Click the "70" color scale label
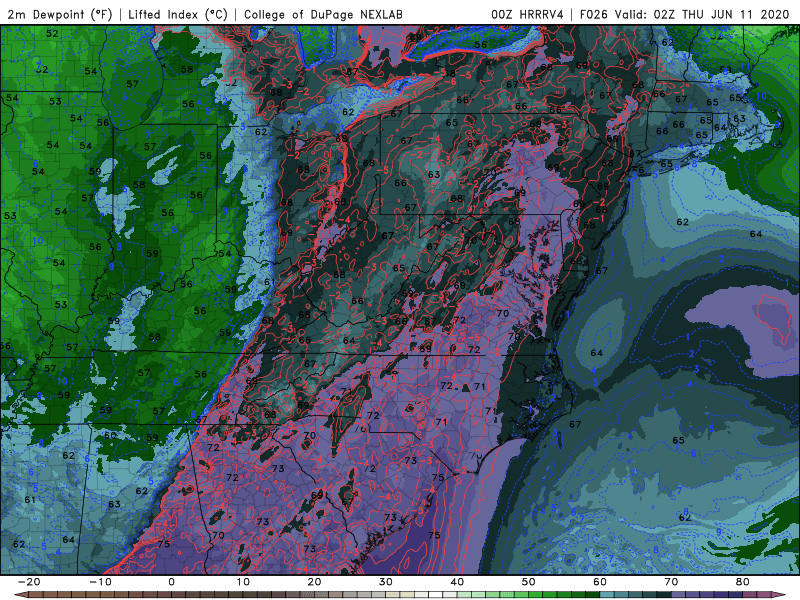Image resolution: width=800 pixels, height=600 pixels. [671, 582]
